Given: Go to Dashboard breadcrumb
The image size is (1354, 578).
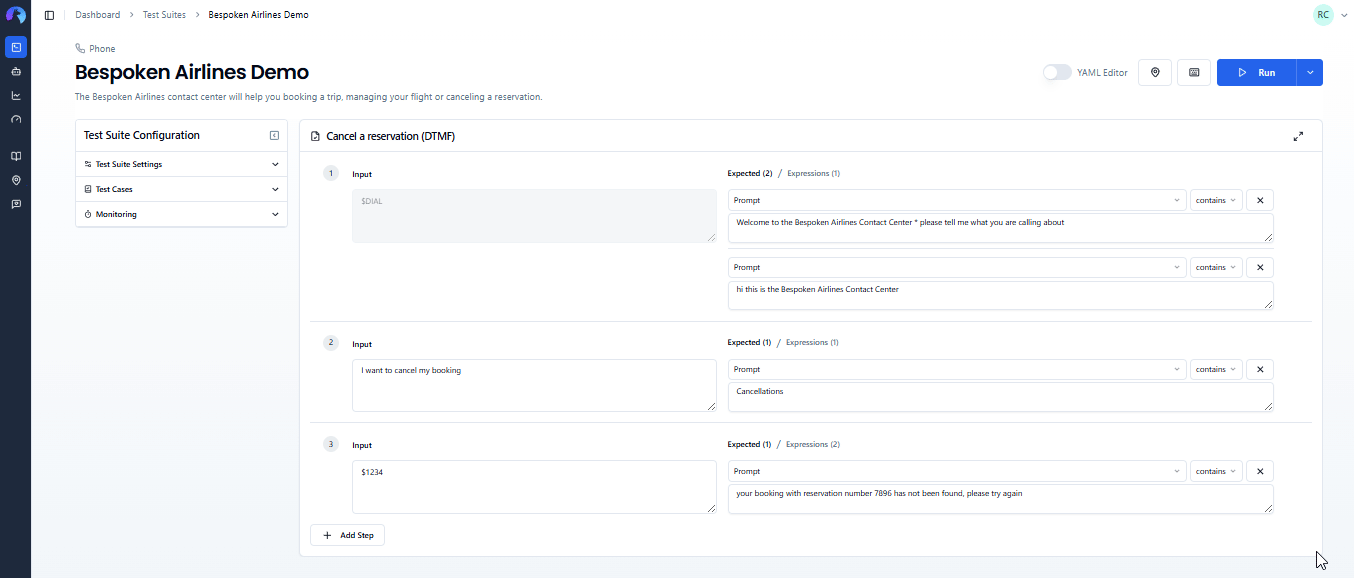Looking at the screenshot, I should click(x=97, y=15).
